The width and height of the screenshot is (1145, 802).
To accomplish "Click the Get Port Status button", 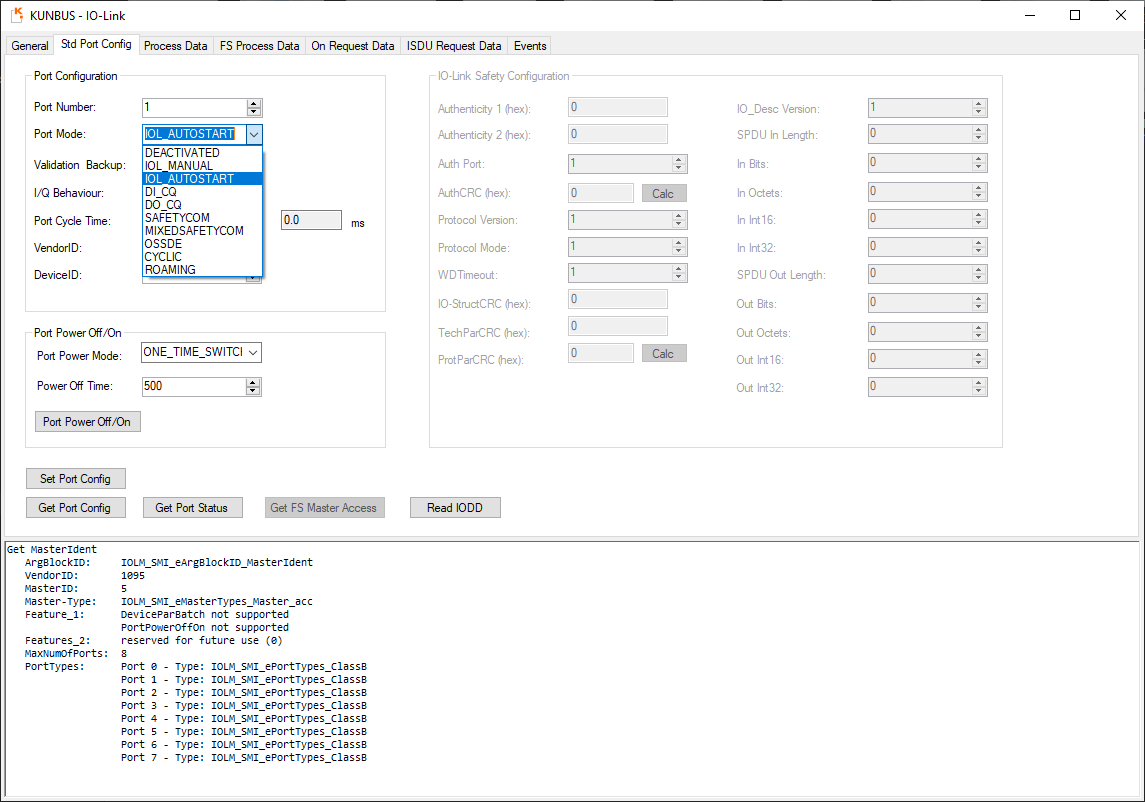I will pyautogui.click(x=191, y=508).
